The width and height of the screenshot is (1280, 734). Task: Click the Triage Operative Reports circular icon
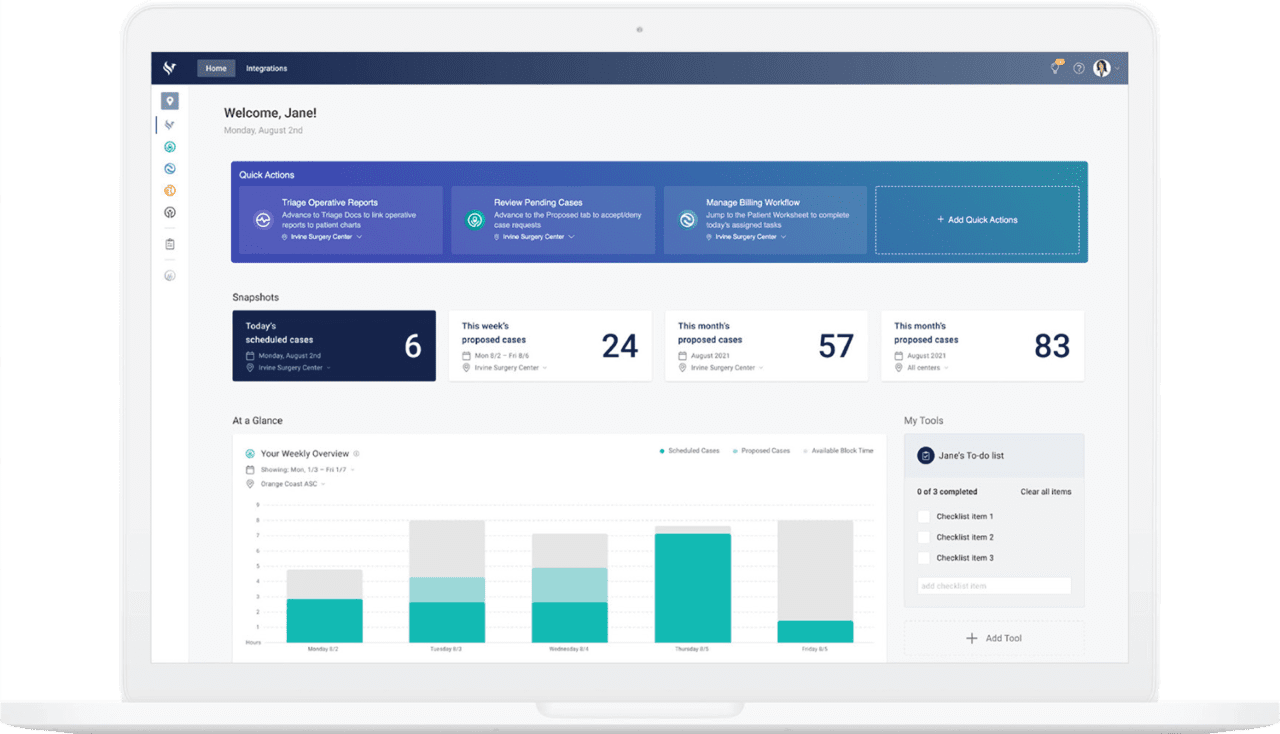tap(262, 218)
